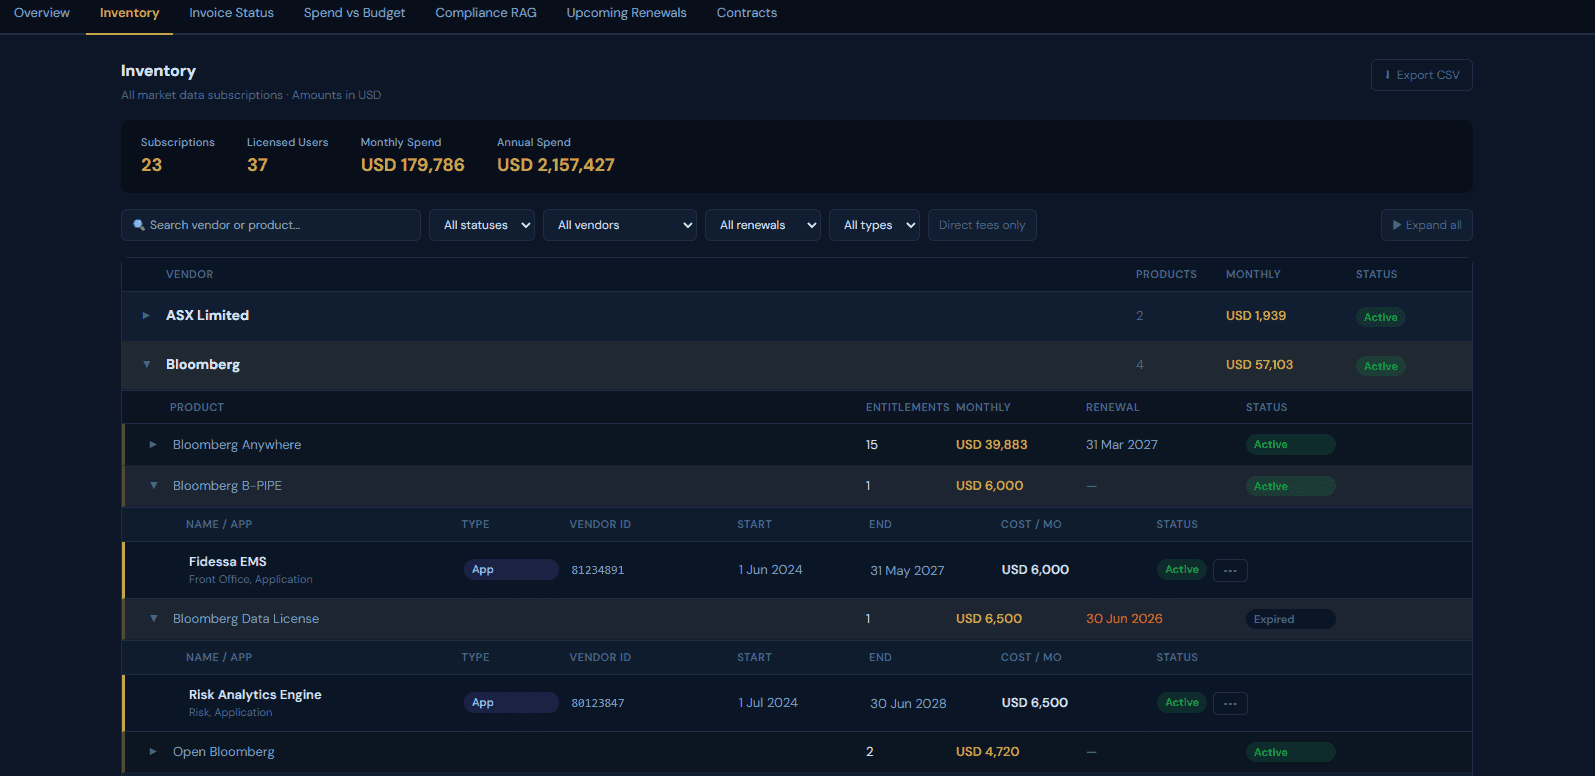Click vendor ID 81234891
Image resolution: width=1595 pixels, height=776 pixels.
[x=598, y=570]
